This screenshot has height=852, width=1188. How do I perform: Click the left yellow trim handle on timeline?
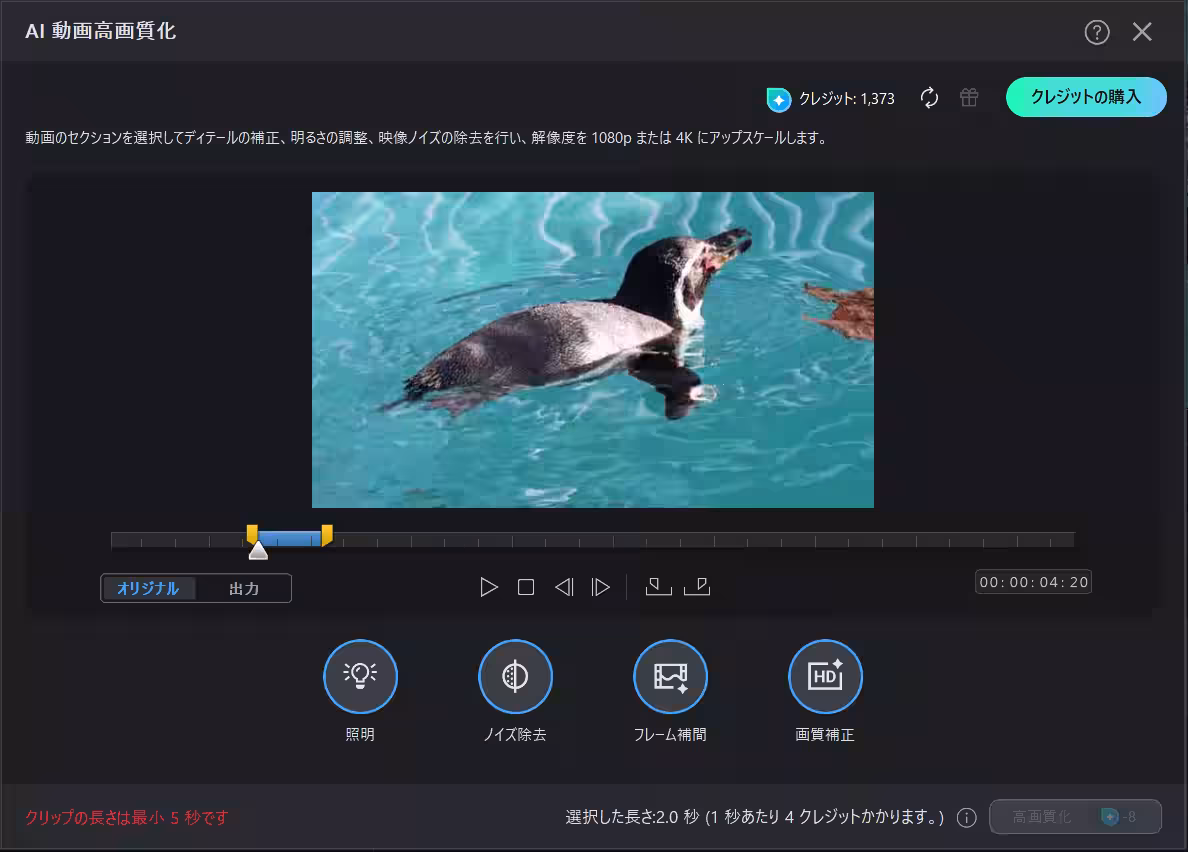(251, 536)
